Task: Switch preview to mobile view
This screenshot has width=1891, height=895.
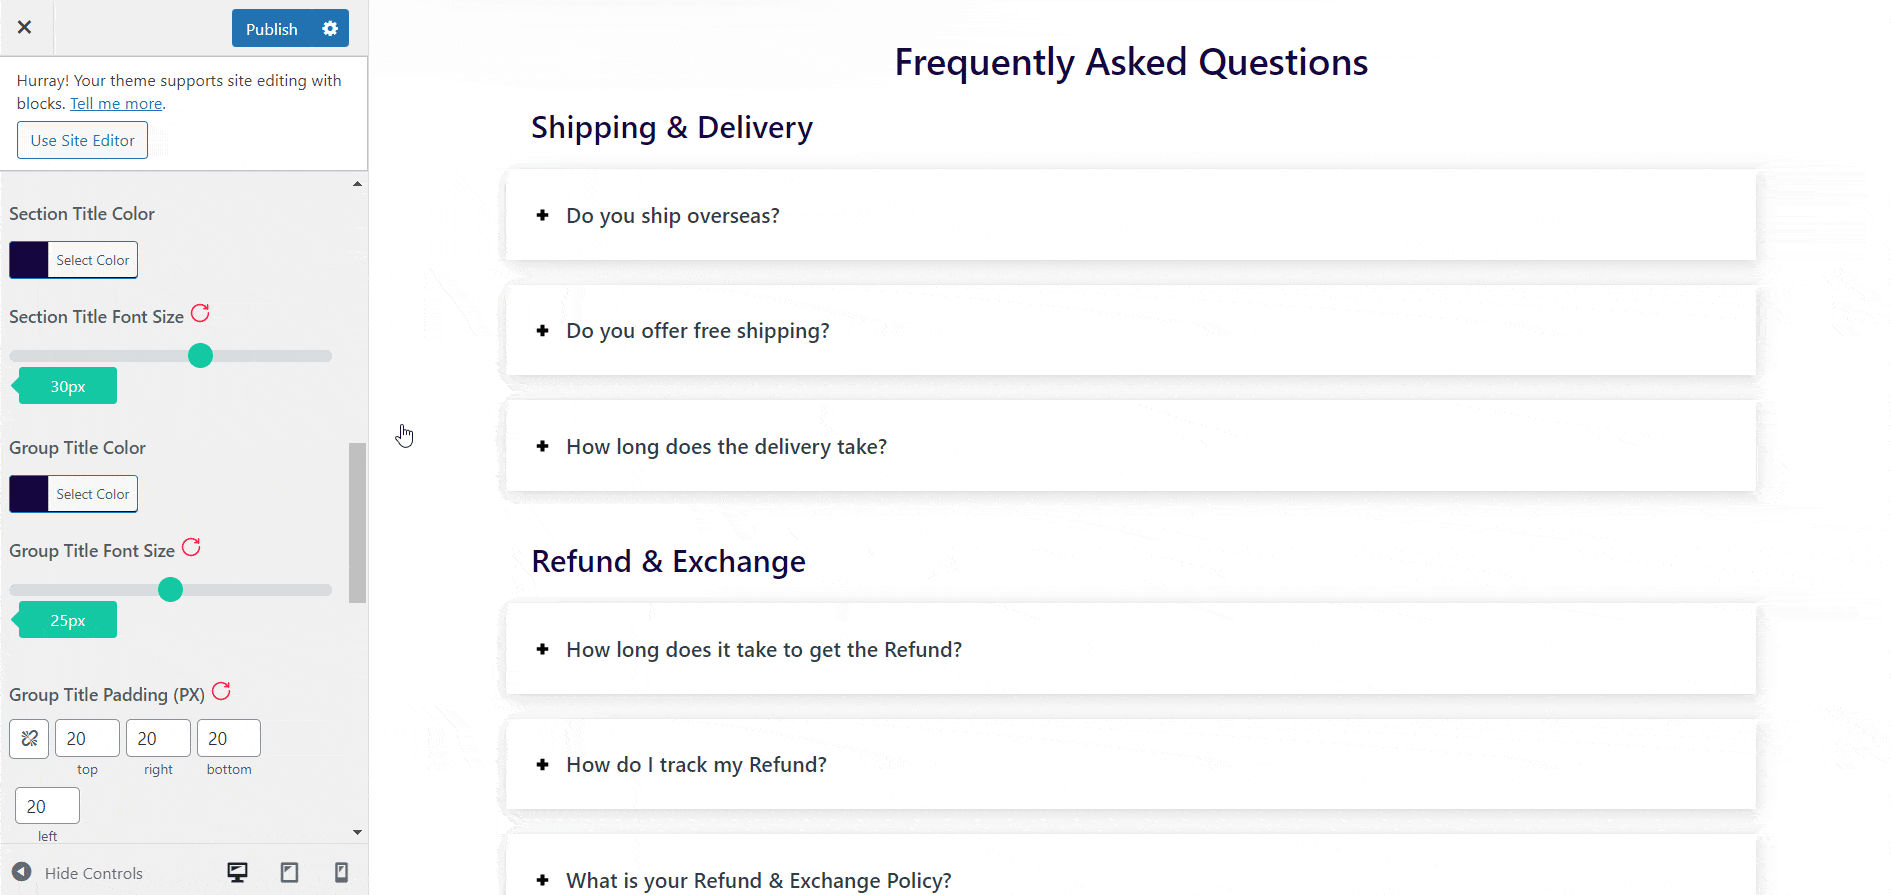Action: click(x=341, y=872)
